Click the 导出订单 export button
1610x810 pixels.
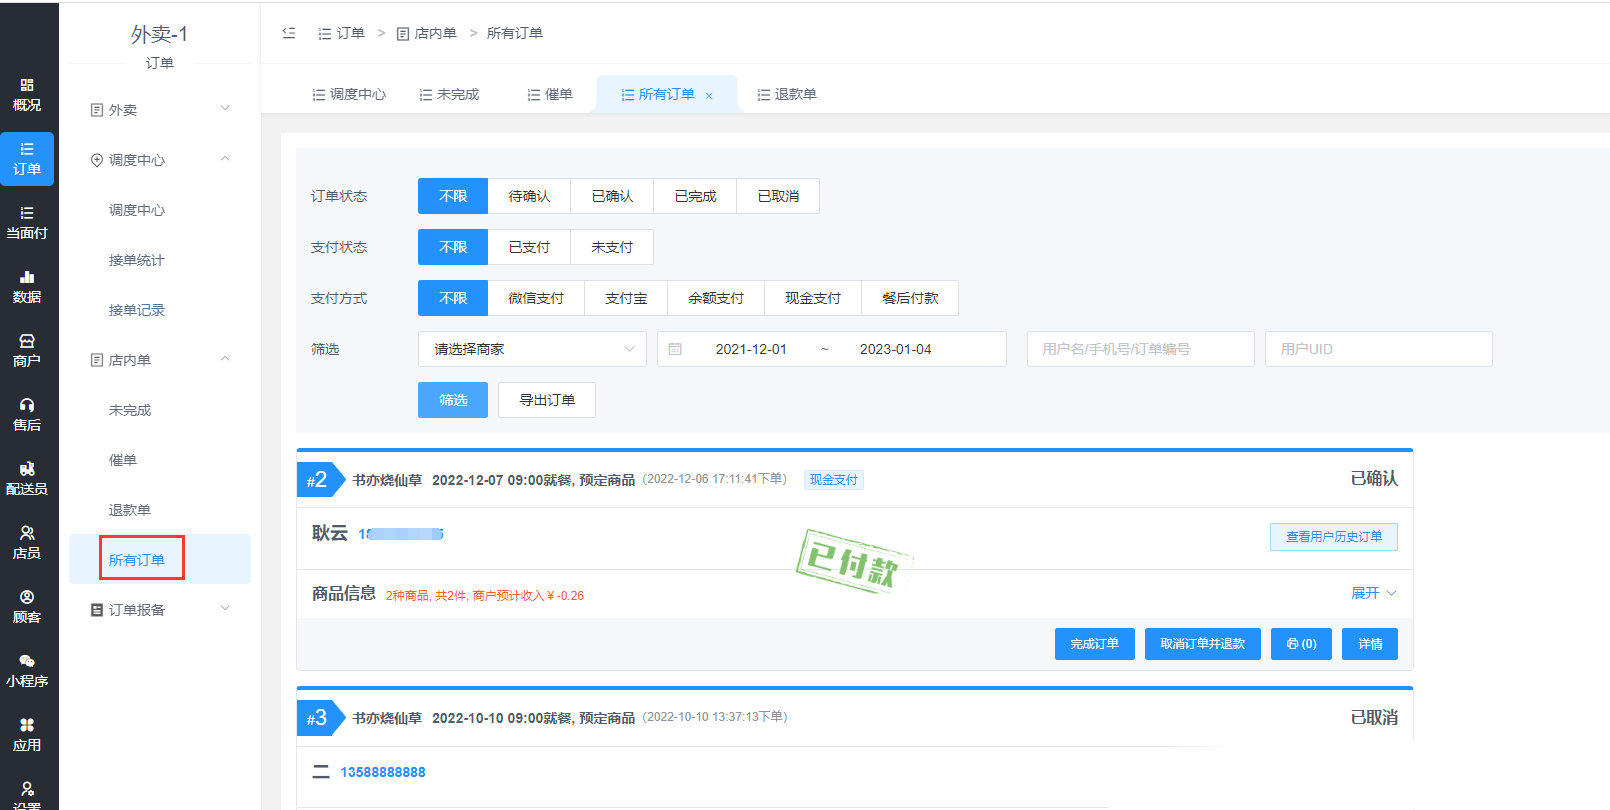tap(547, 400)
